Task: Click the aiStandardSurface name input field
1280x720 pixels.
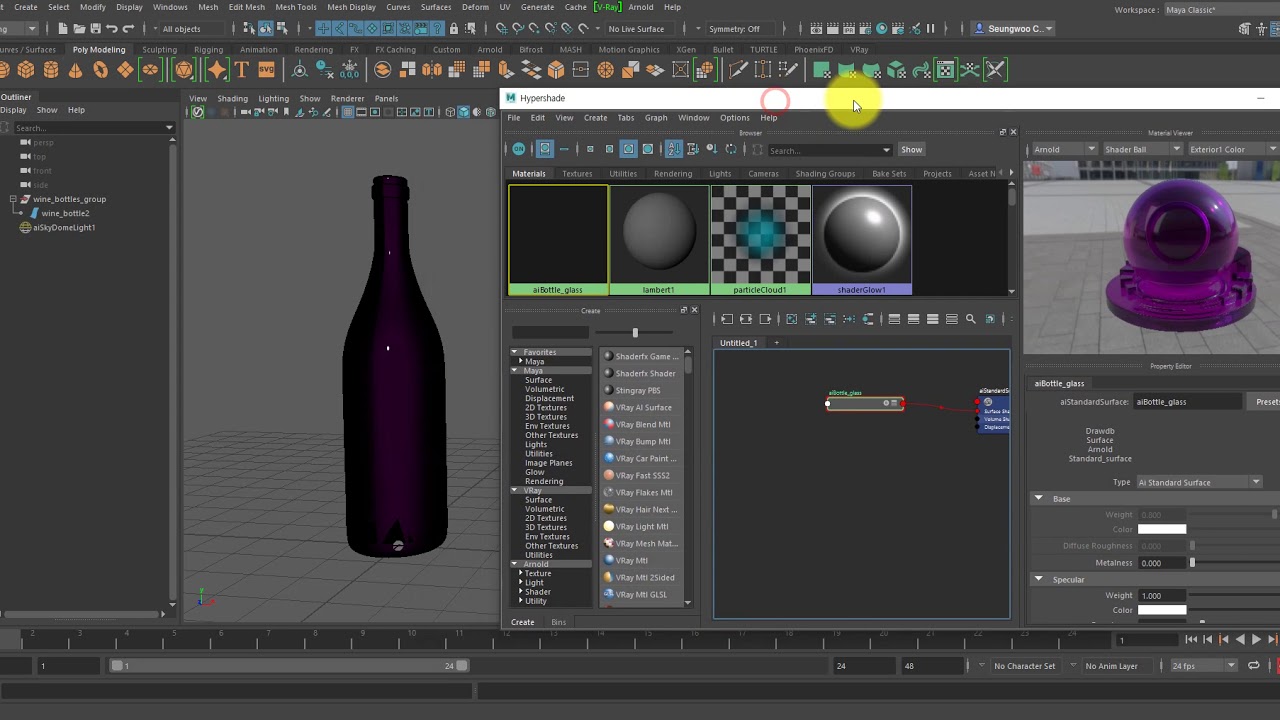Action: point(1188,402)
